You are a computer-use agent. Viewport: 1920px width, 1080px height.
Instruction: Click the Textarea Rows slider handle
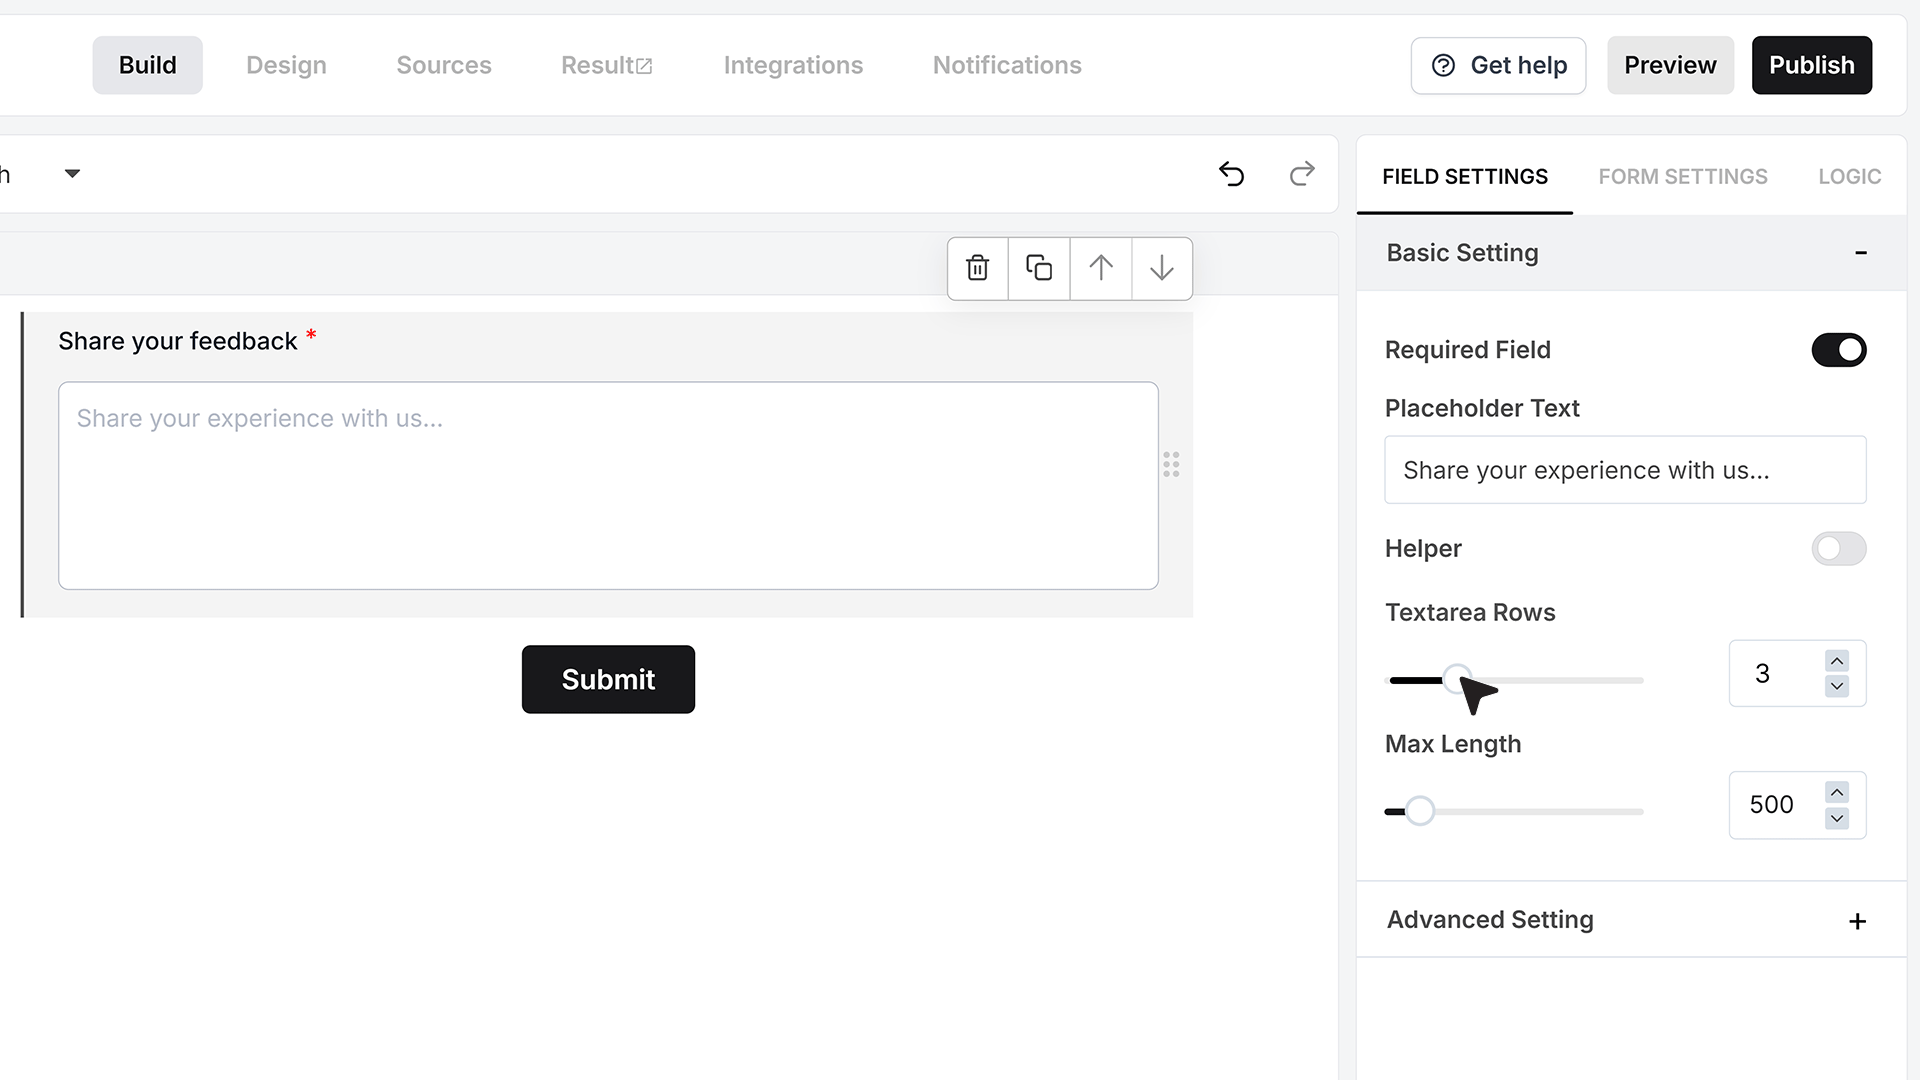pos(1457,680)
